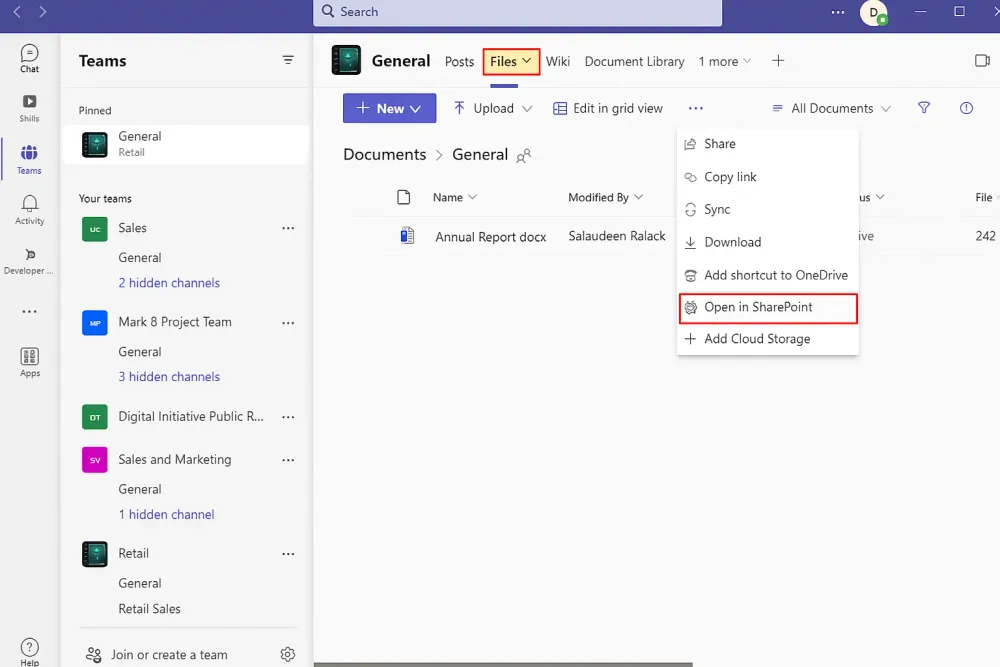Click inside the Search bar
This screenshot has height=667, width=1000.
516,12
